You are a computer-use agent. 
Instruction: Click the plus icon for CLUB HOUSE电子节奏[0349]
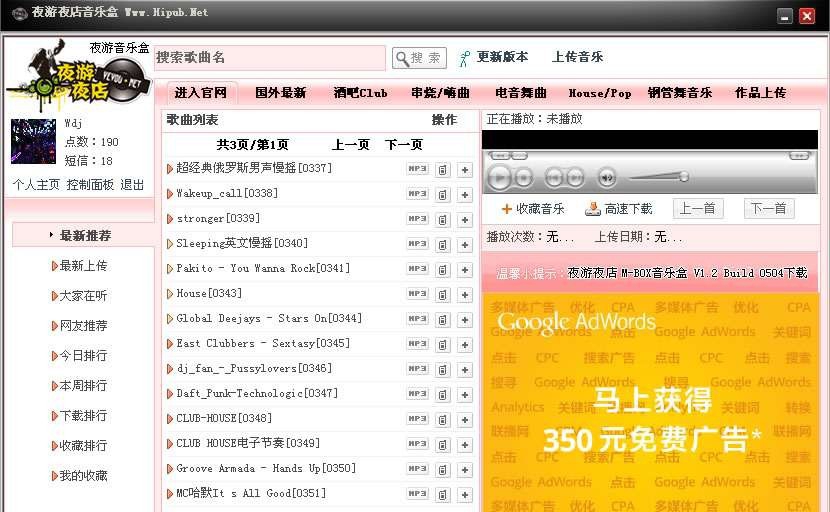(465, 445)
